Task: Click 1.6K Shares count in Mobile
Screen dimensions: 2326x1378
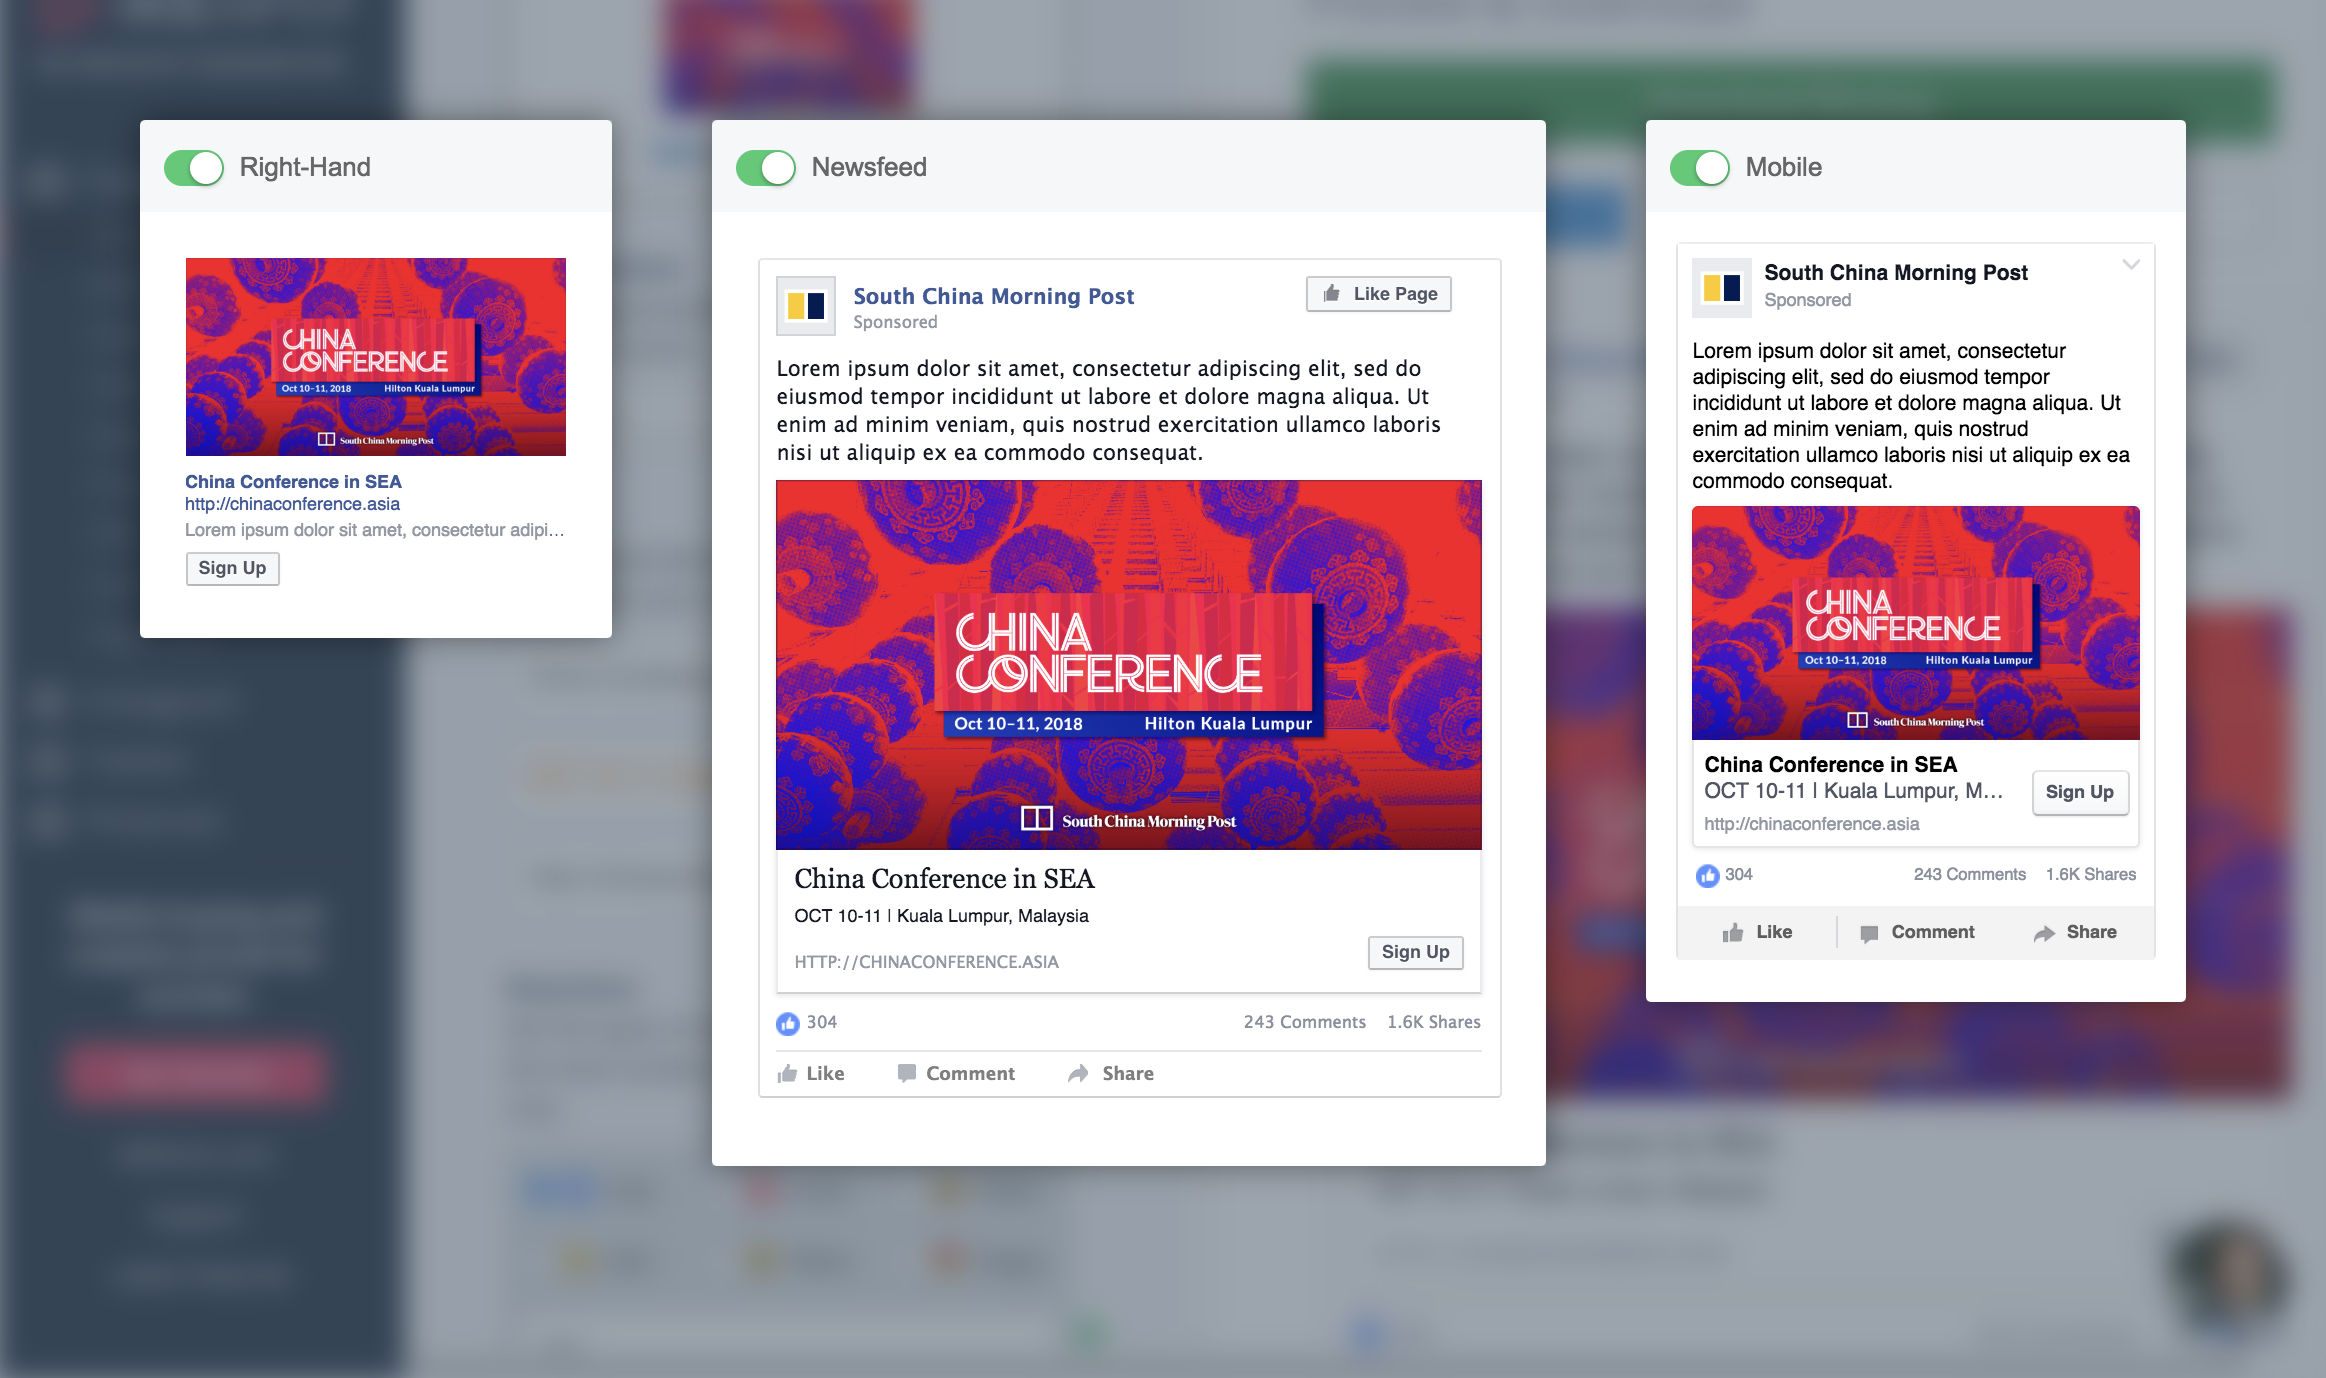Action: [2091, 874]
